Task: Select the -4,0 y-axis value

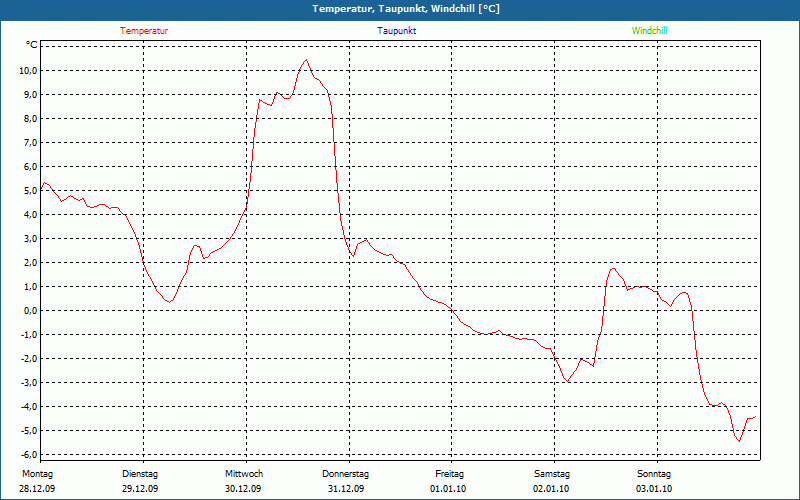Action: point(29,406)
